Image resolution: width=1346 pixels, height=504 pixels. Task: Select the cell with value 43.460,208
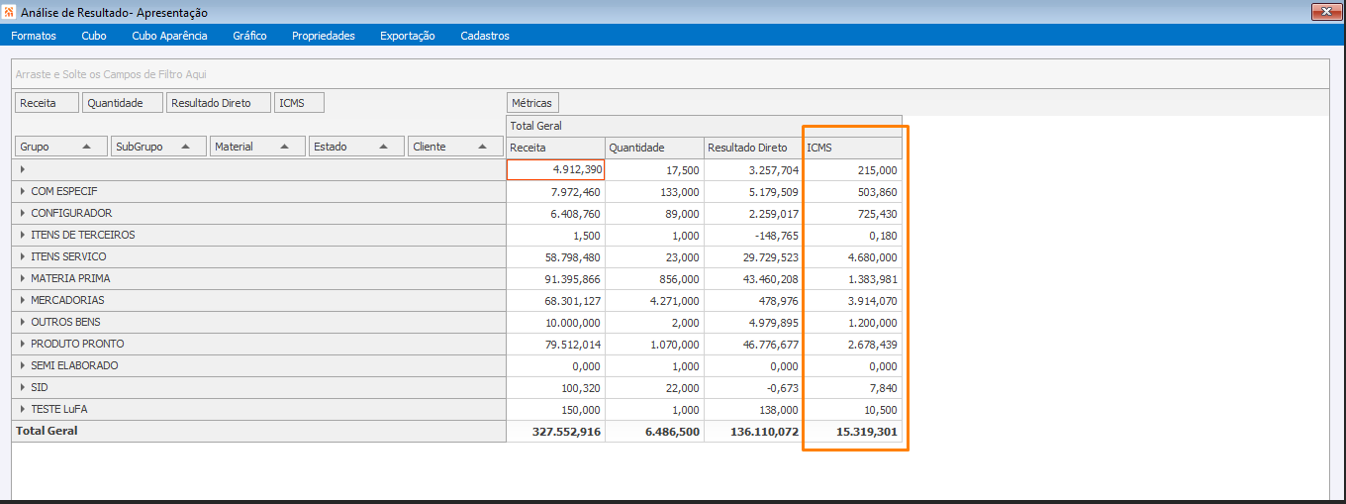pos(753,279)
